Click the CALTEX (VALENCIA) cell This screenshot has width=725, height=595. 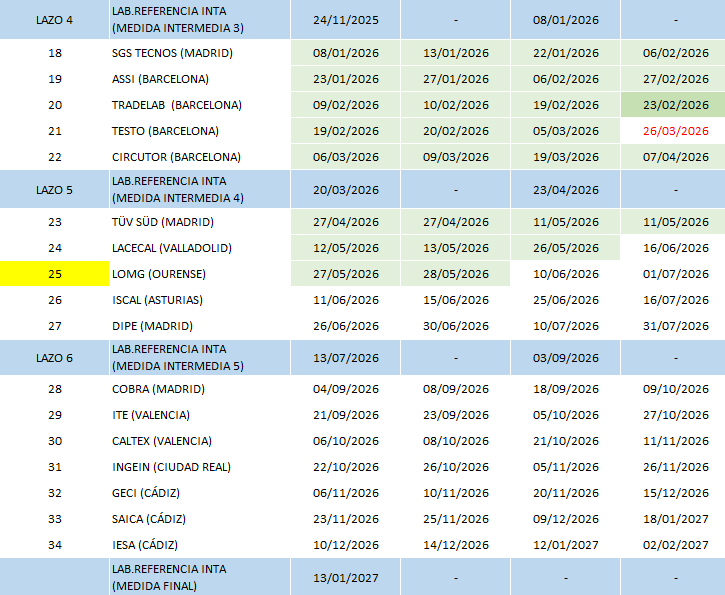tap(199, 441)
